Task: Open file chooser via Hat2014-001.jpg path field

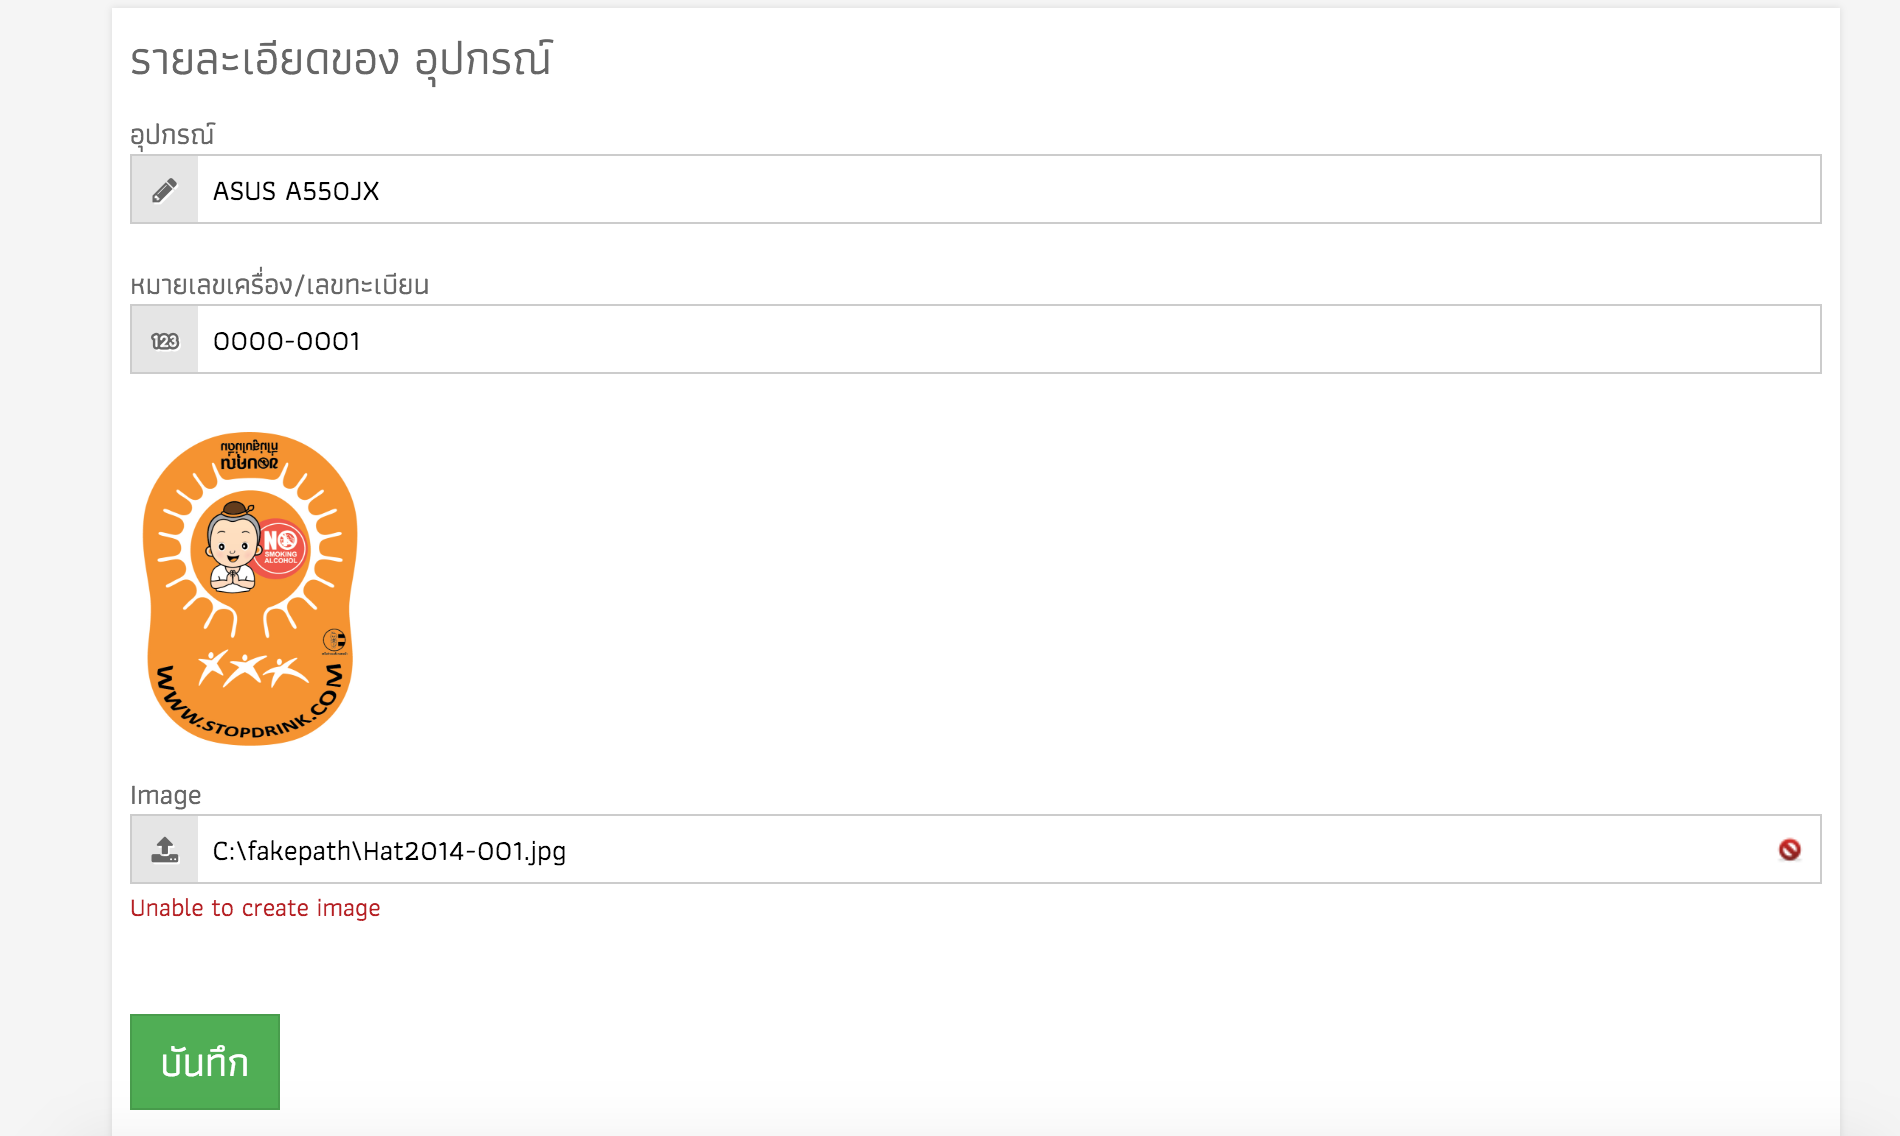Action: point(1009,850)
